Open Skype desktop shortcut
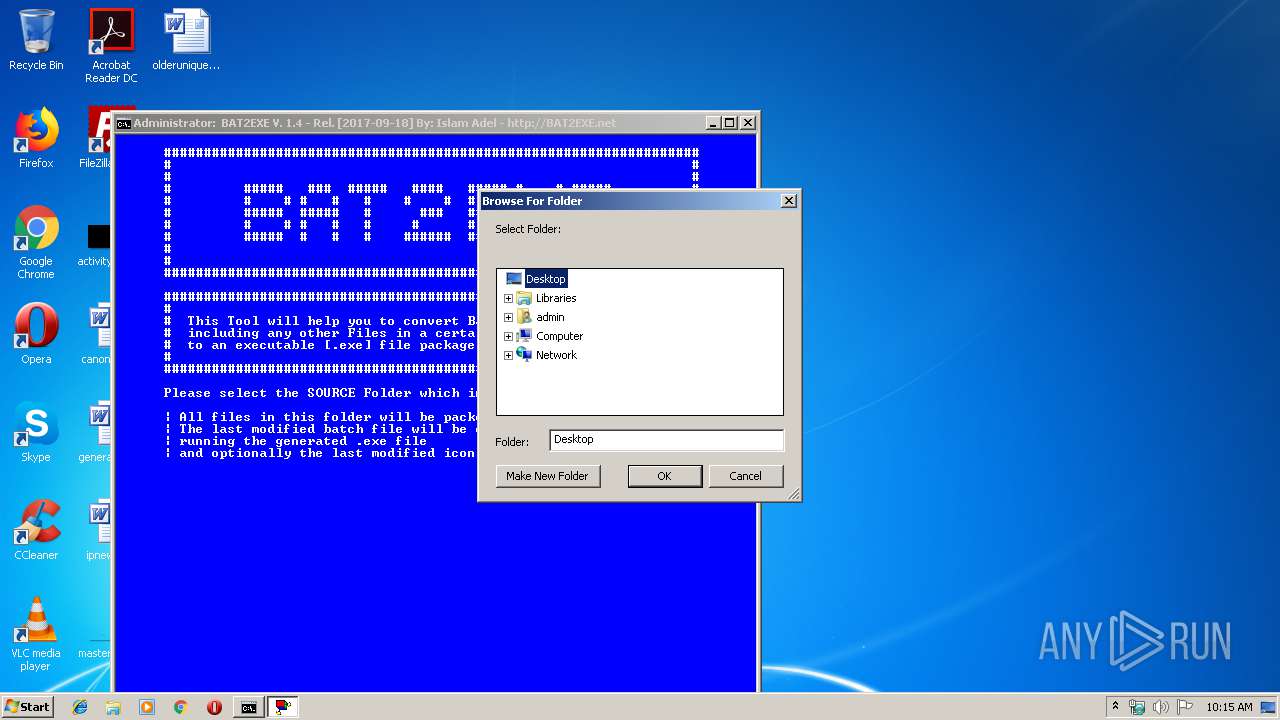Viewport: 1280px width, 720px height. [x=36, y=432]
